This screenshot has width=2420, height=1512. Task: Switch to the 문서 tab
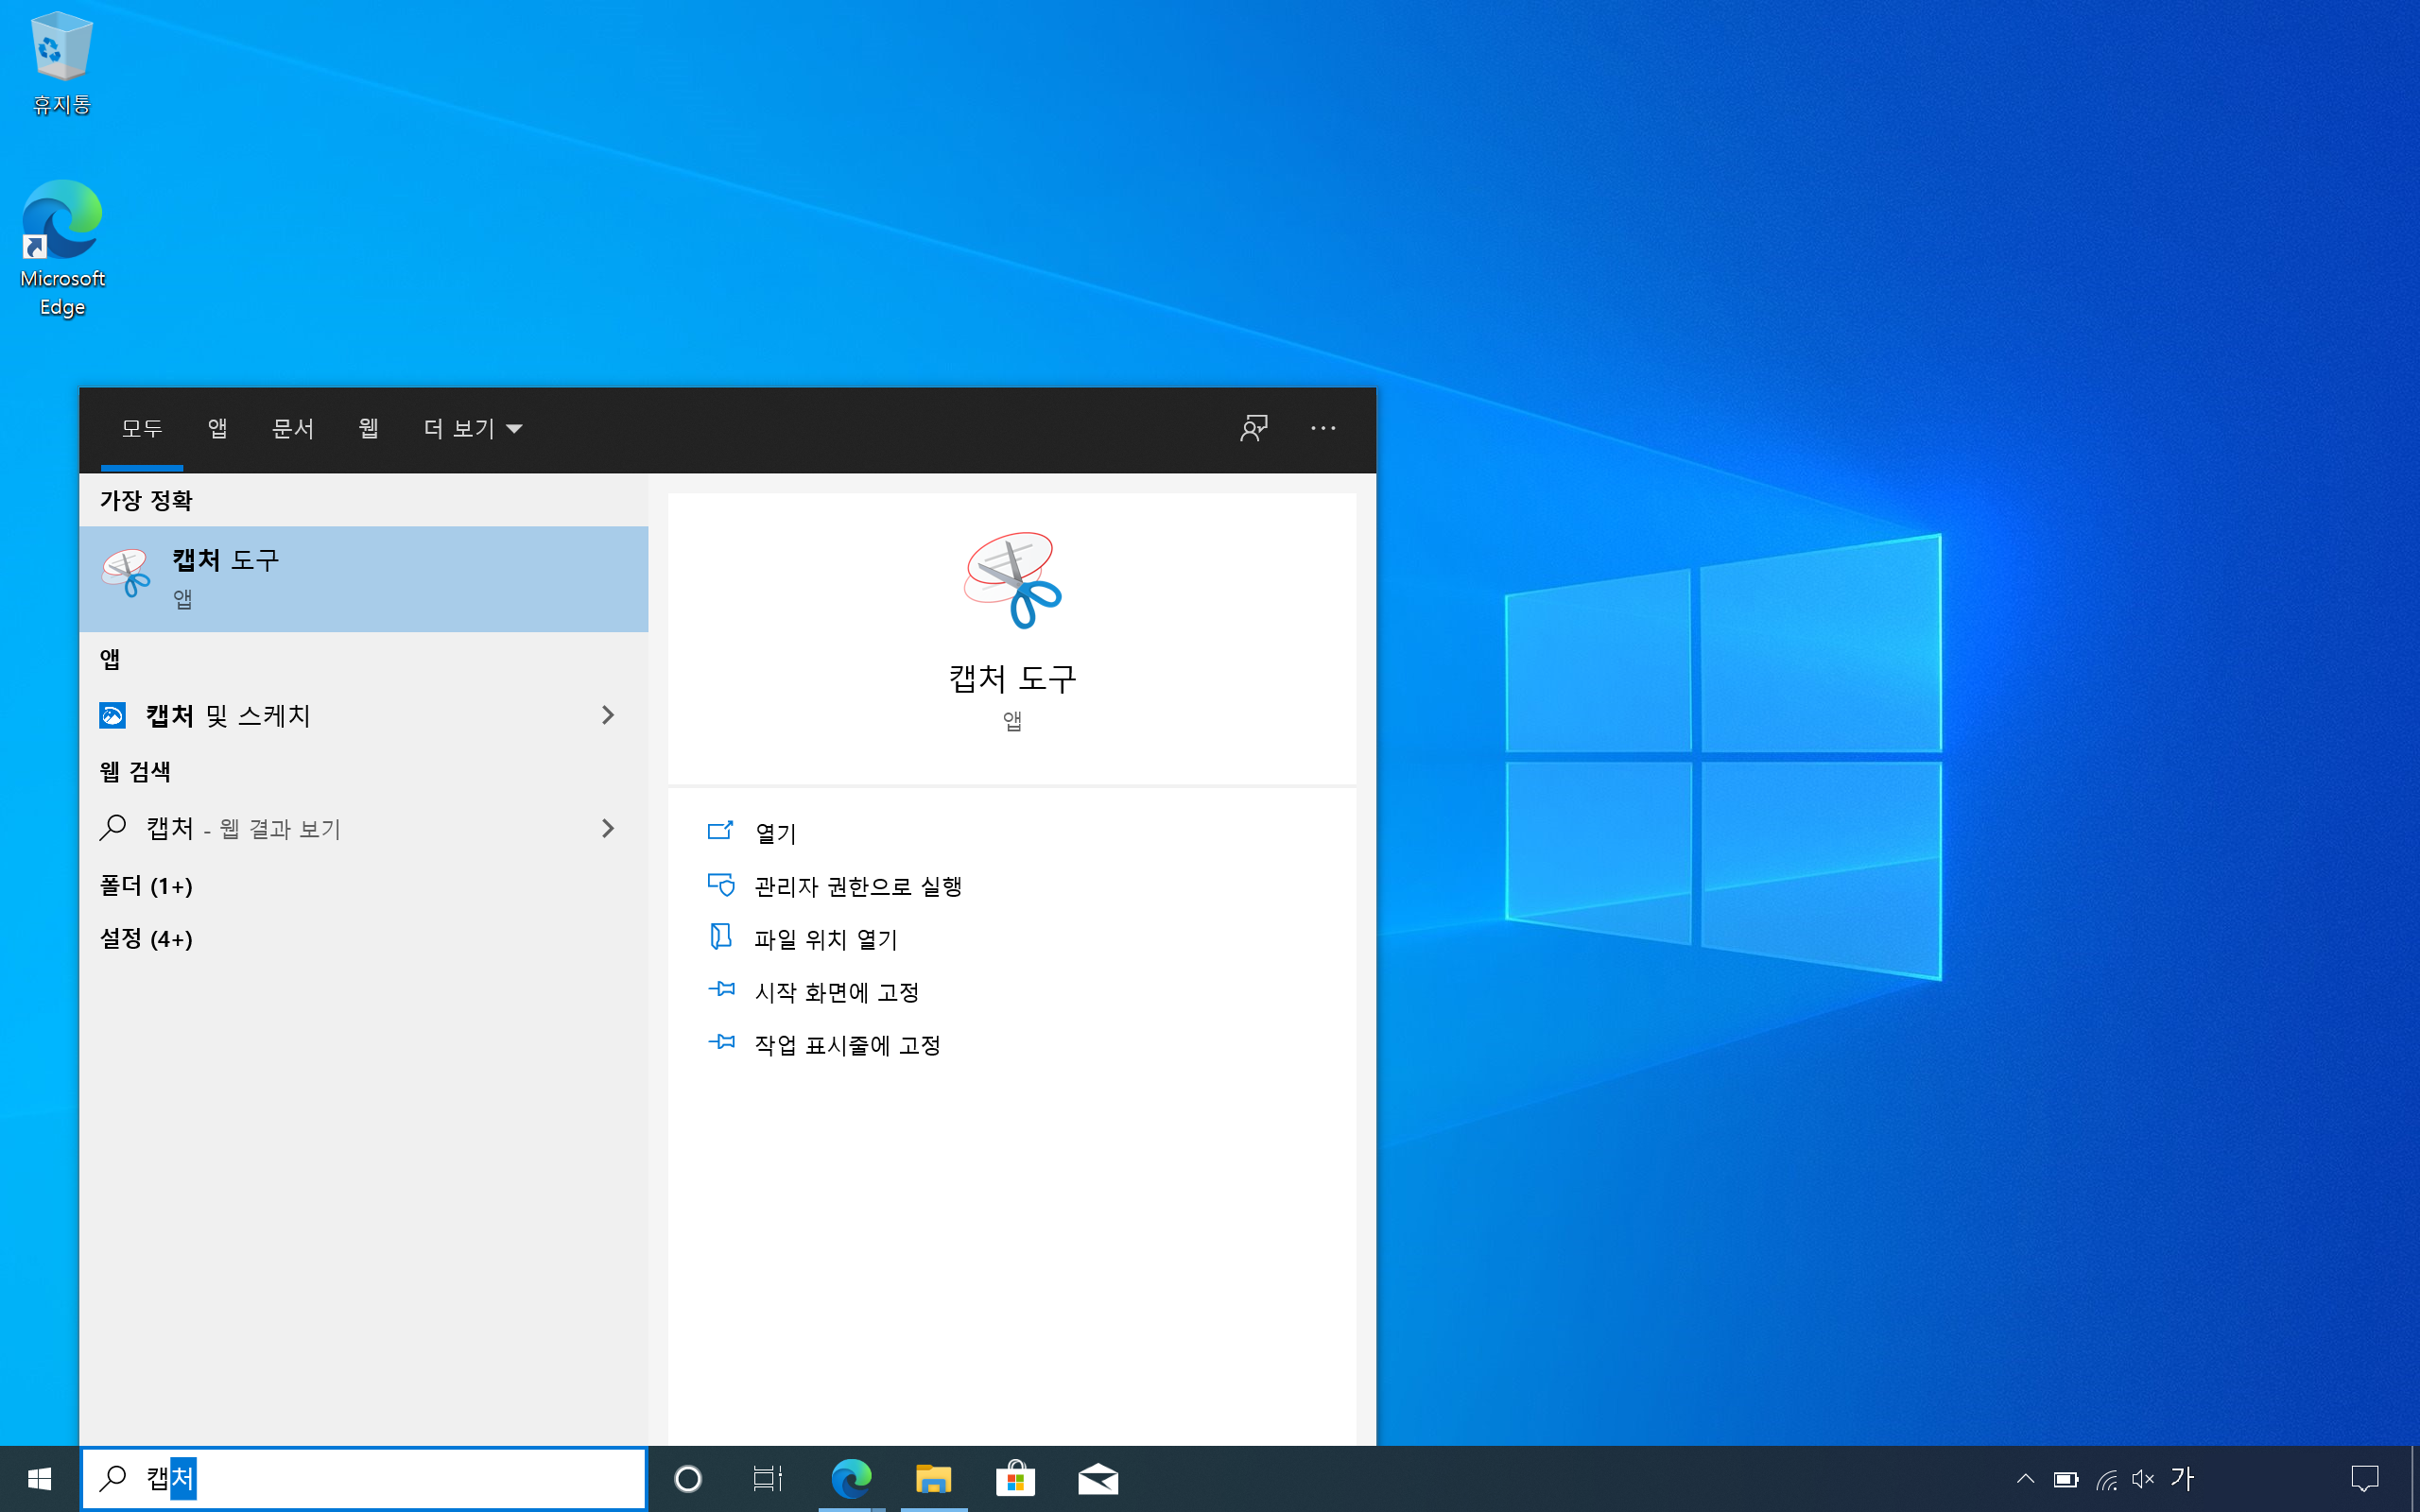point(293,428)
